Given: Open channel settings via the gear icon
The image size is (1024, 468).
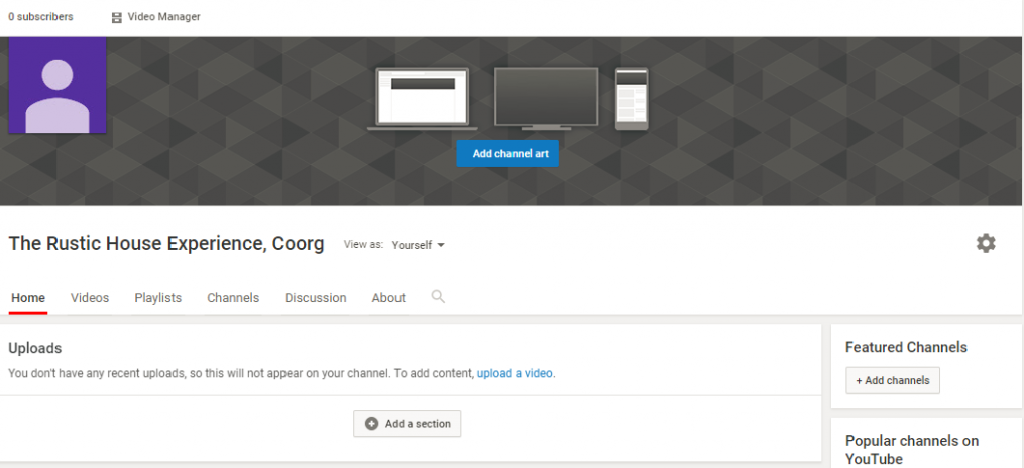Looking at the screenshot, I should click(x=986, y=243).
